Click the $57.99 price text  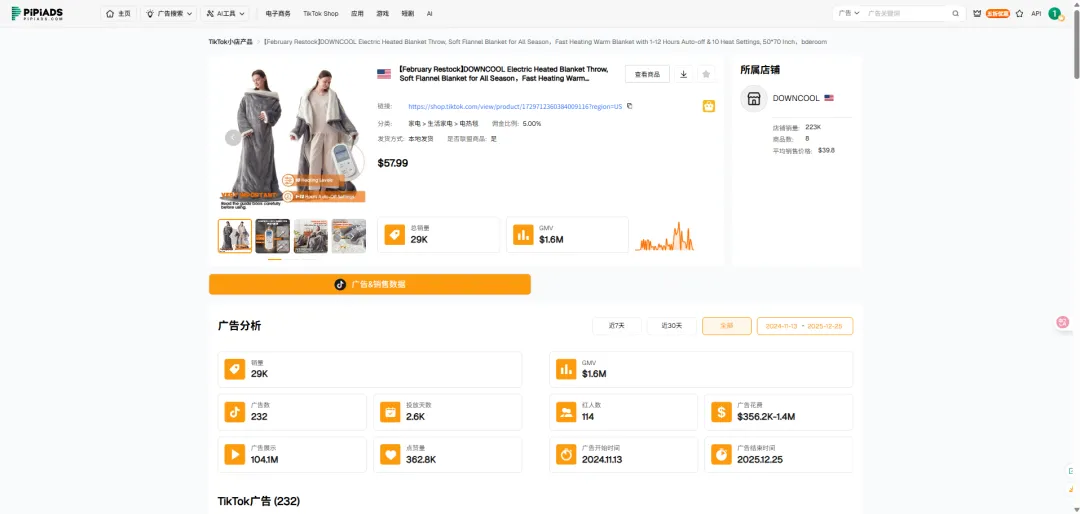[x=393, y=163]
